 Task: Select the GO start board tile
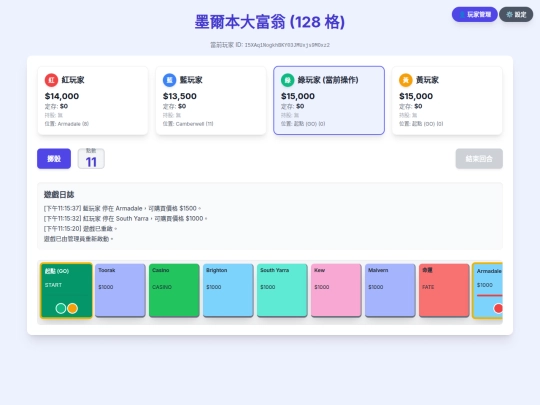click(66, 290)
